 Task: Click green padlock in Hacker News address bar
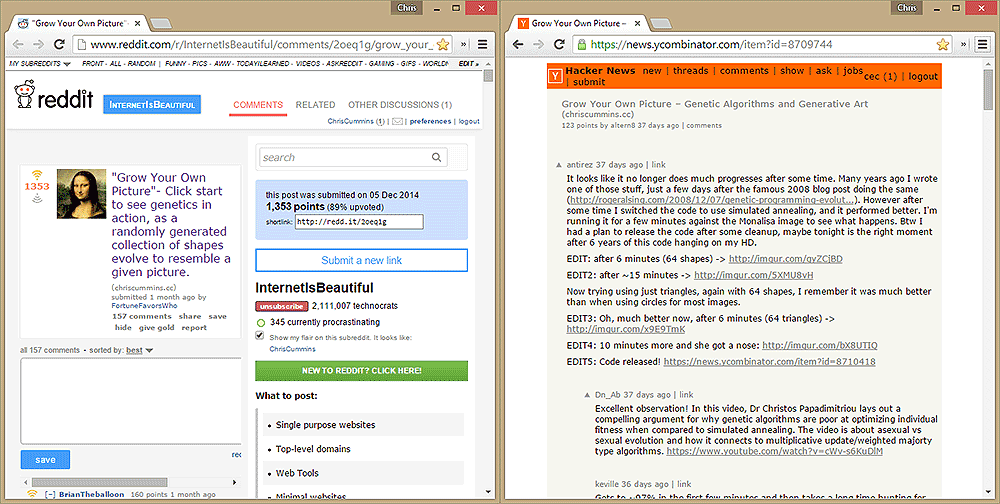click(x=582, y=45)
